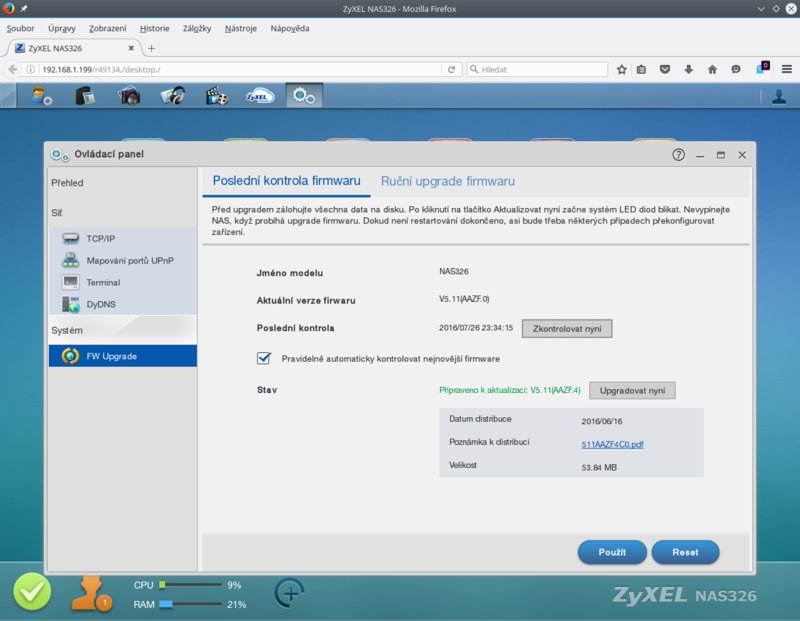Click the green checkmark status icon
This screenshot has width=800, height=621.
click(x=32, y=591)
